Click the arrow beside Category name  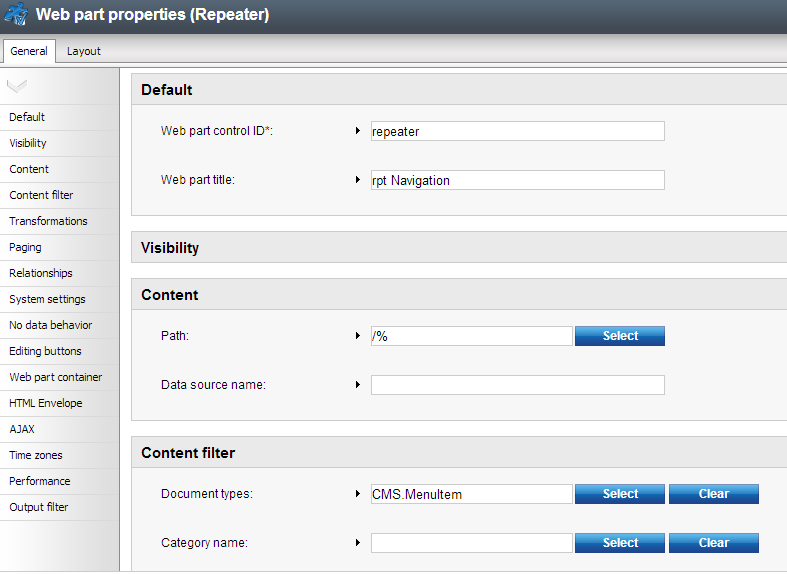pyautogui.click(x=357, y=543)
